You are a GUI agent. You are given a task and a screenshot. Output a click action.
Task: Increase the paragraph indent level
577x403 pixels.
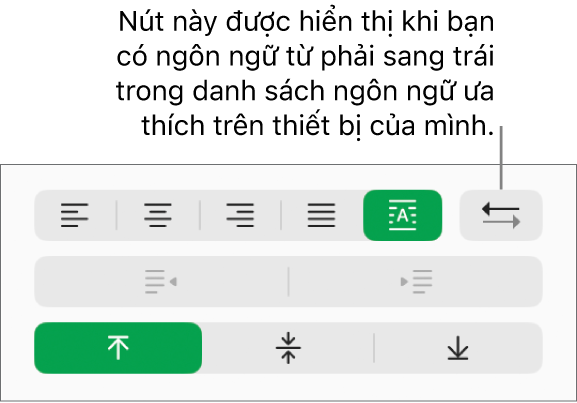416,282
